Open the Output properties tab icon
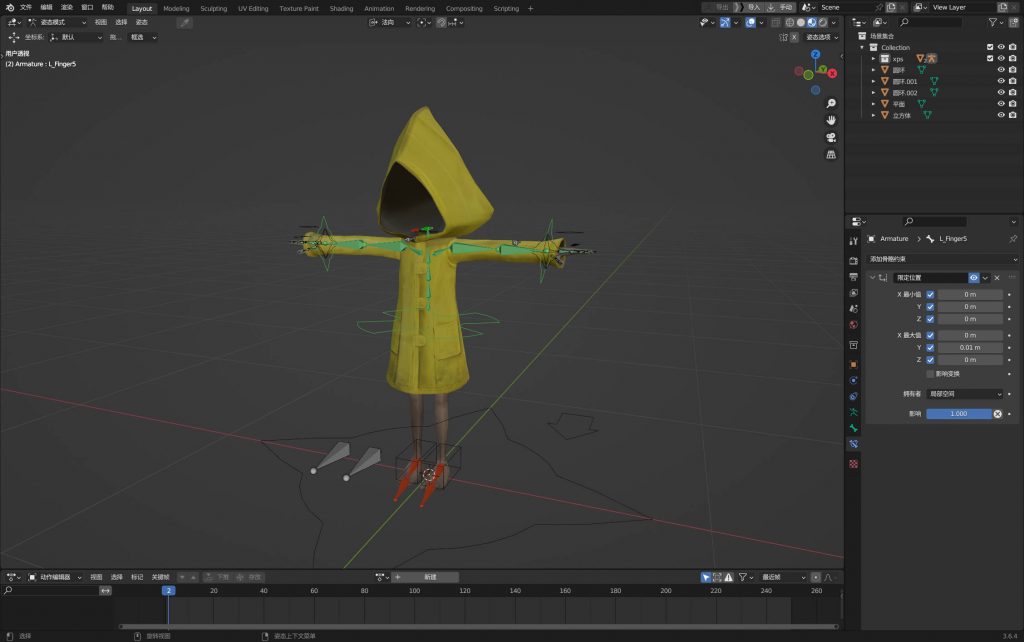 pyautogui.click(x=854, y=277)
